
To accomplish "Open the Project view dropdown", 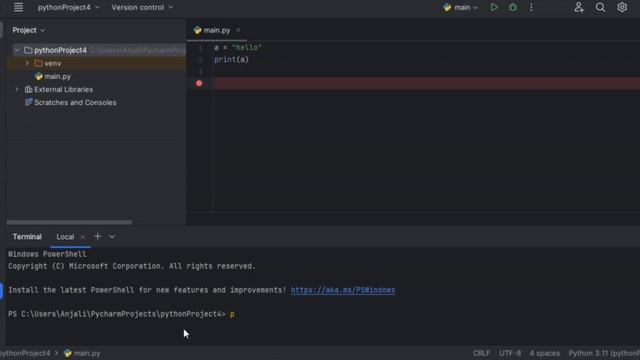I will pyautogui.click(x=29, y=30).
